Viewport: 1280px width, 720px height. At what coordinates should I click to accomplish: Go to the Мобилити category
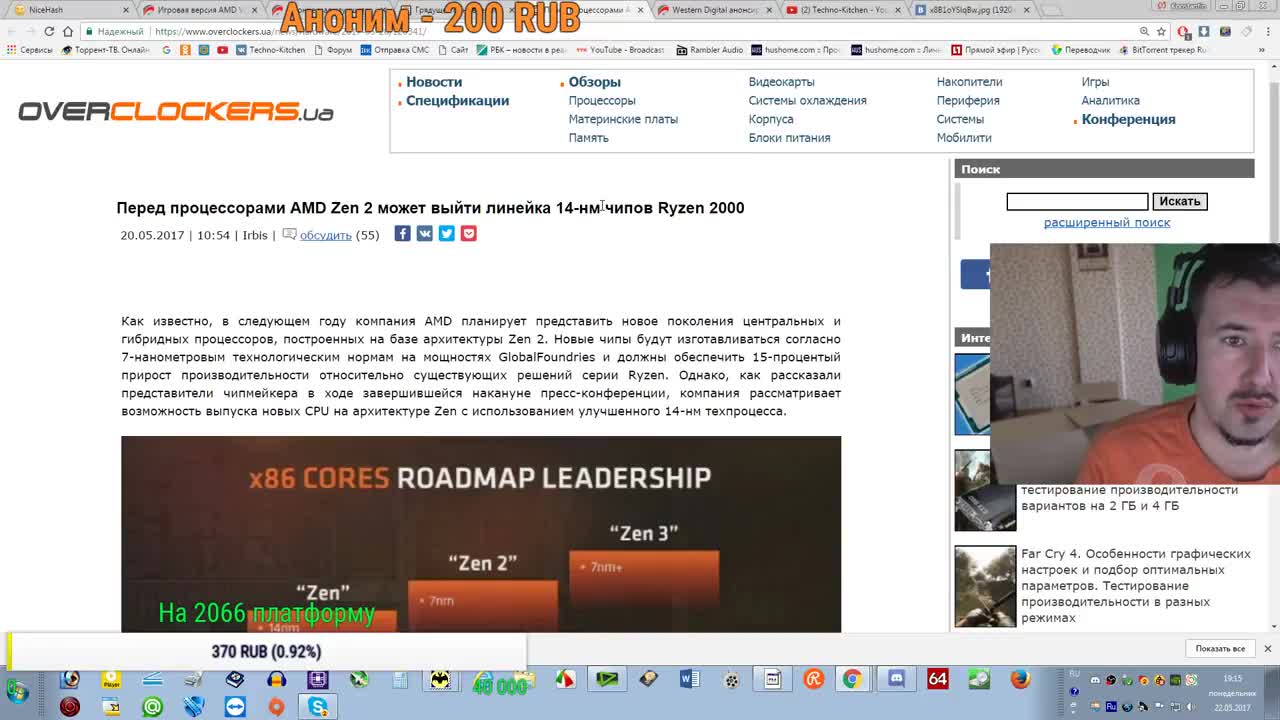click(964, 138)
